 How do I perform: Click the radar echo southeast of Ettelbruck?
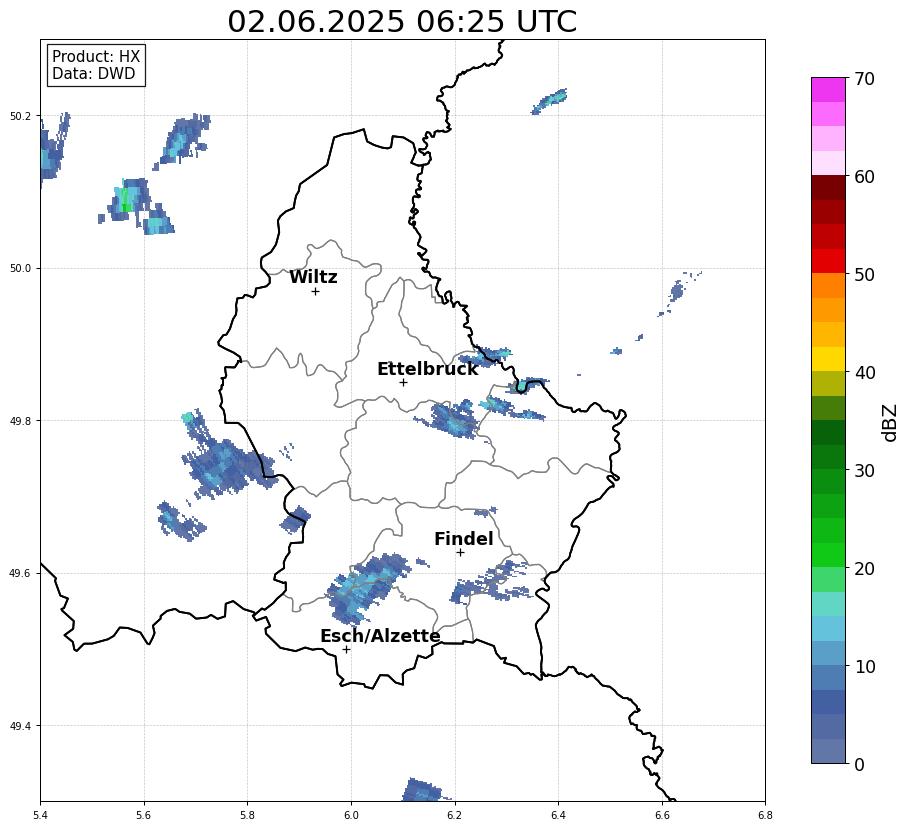[452, 419]
